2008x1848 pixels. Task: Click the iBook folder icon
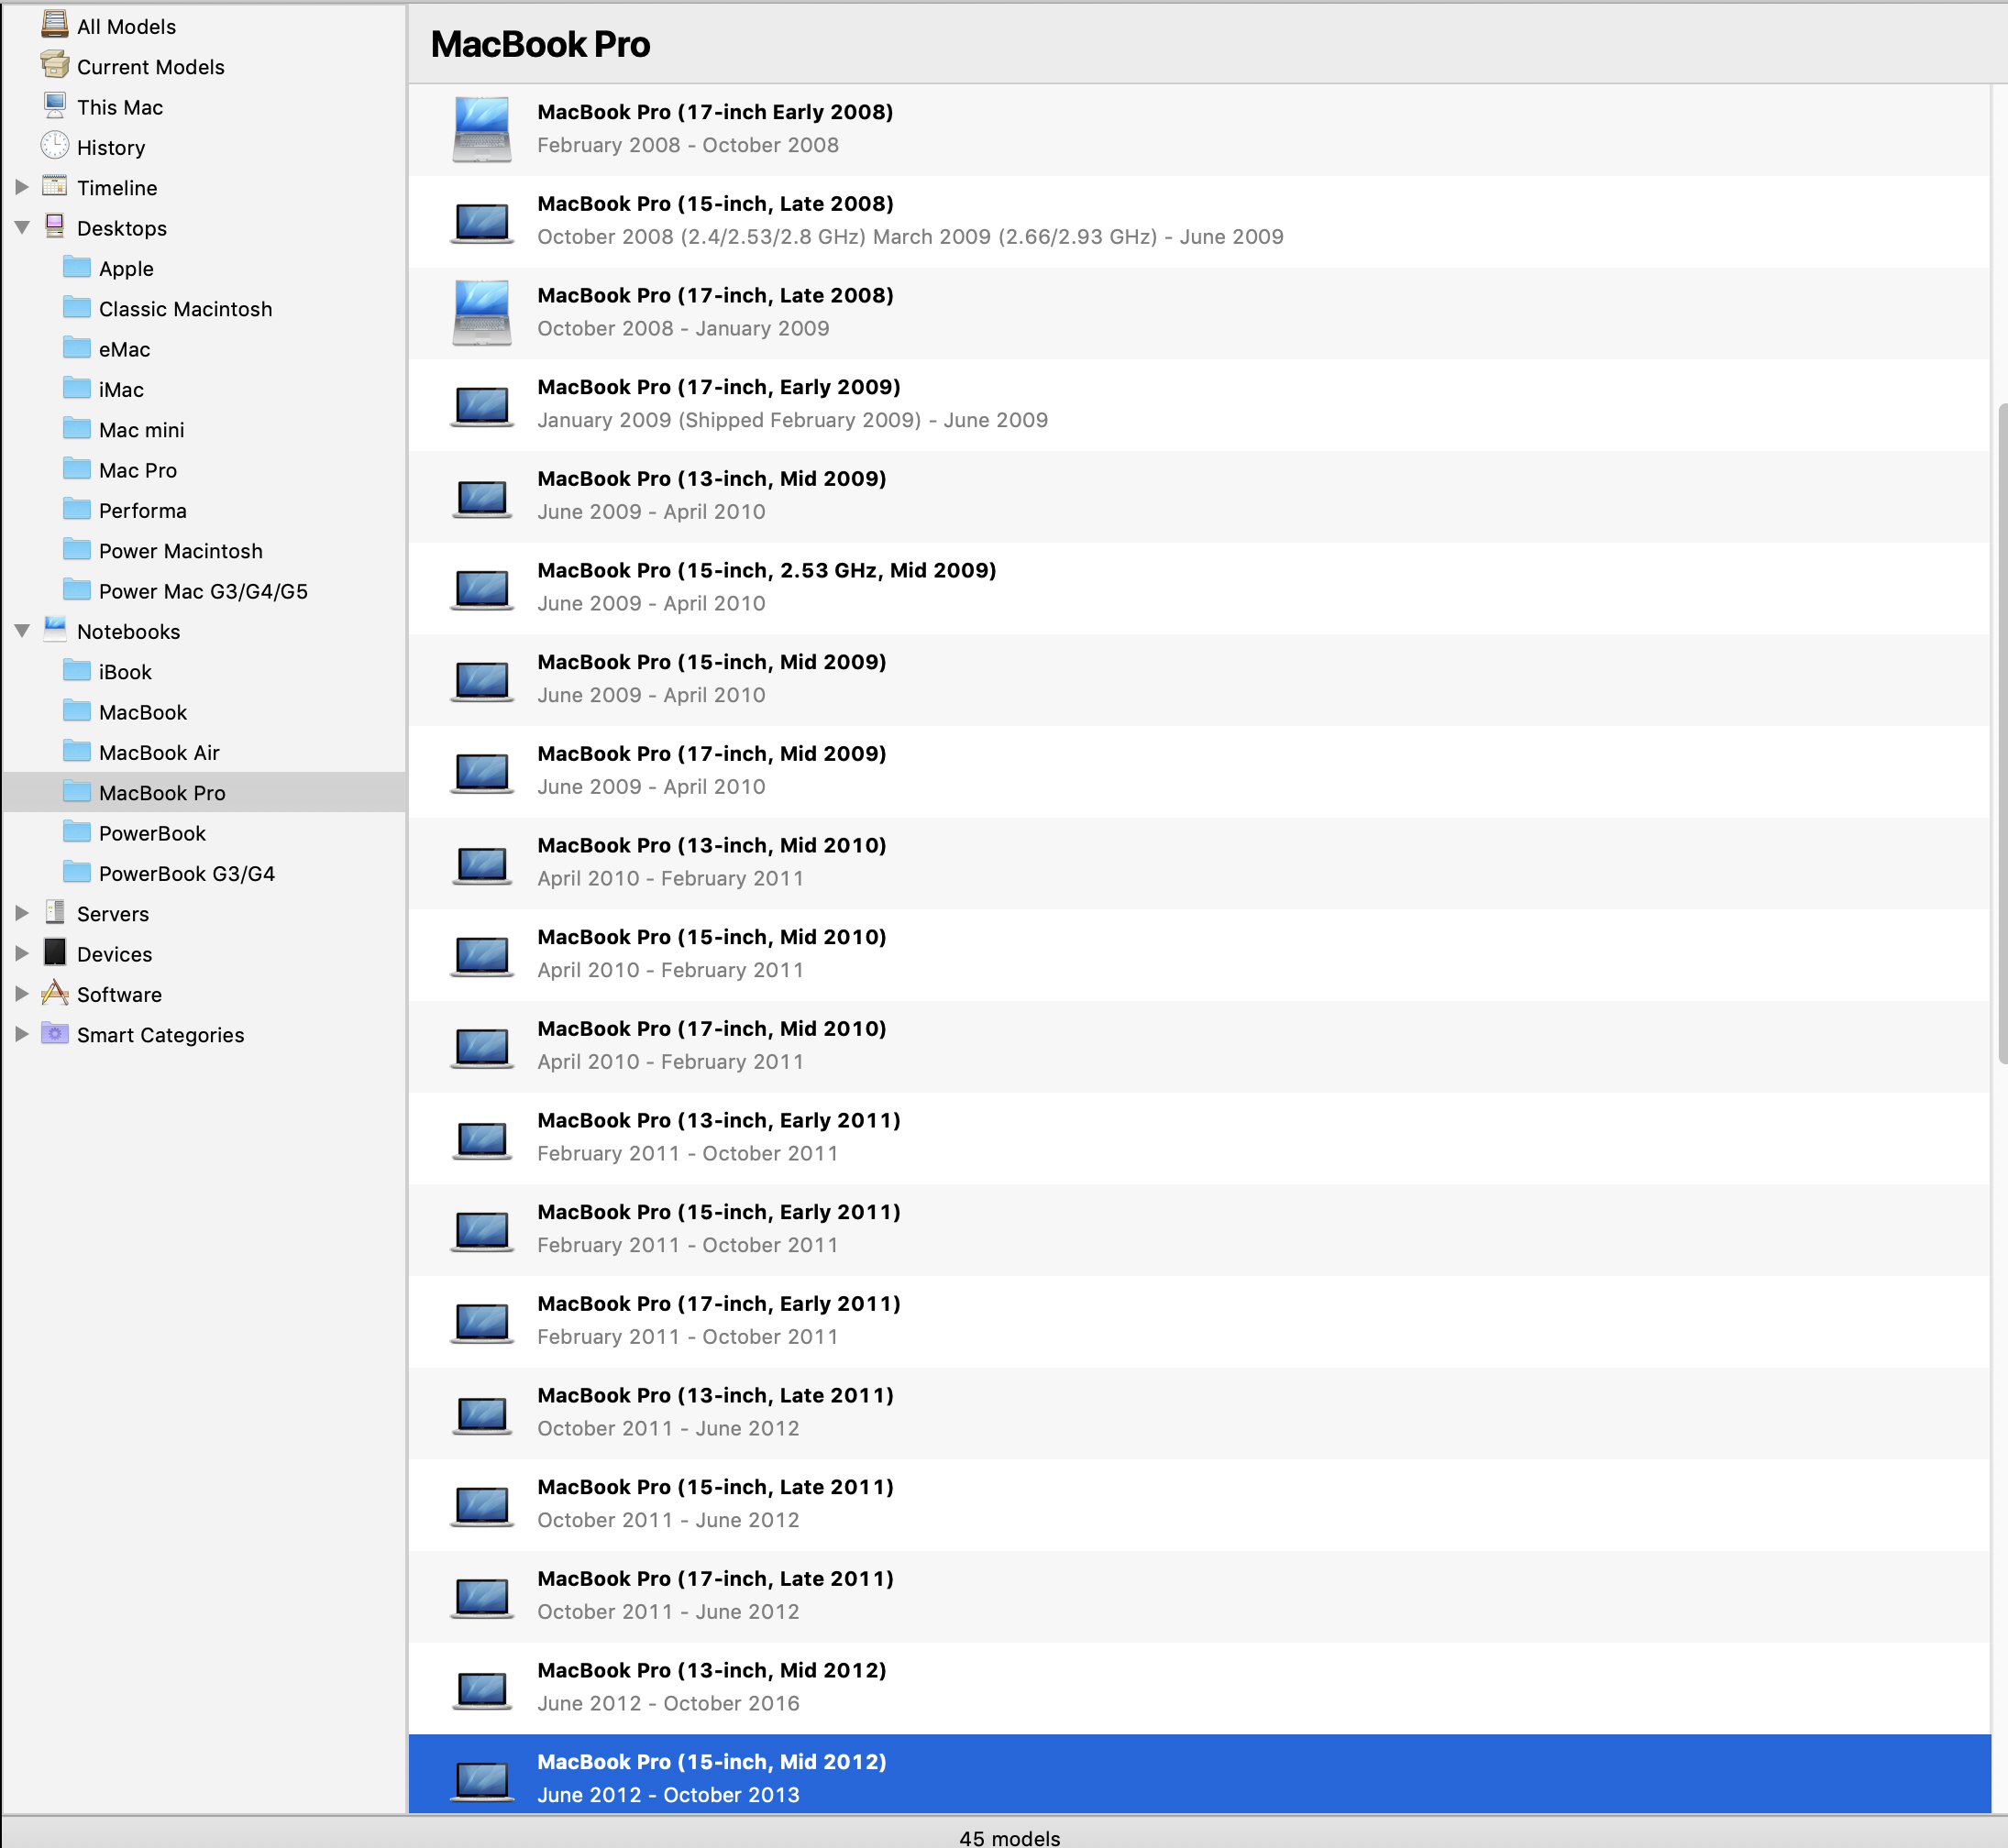pyautogui.click(x=77, y=670)
